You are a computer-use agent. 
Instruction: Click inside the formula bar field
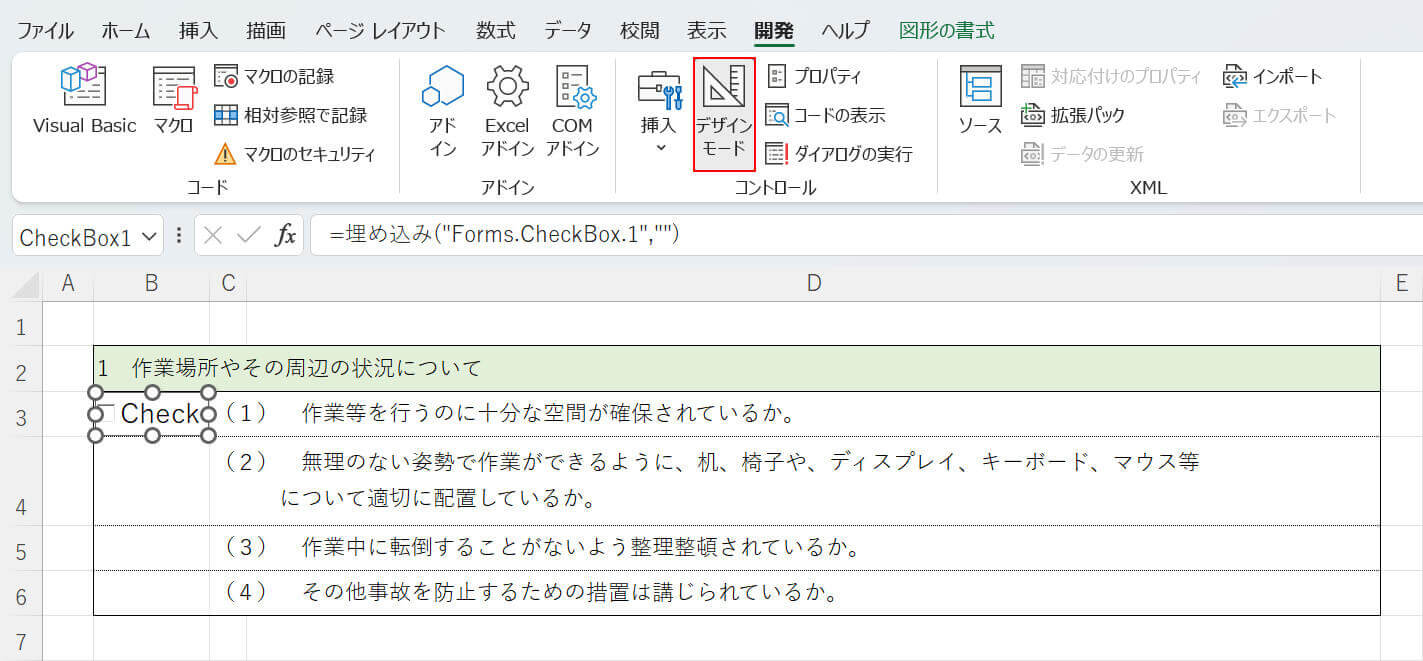point(860,236)
